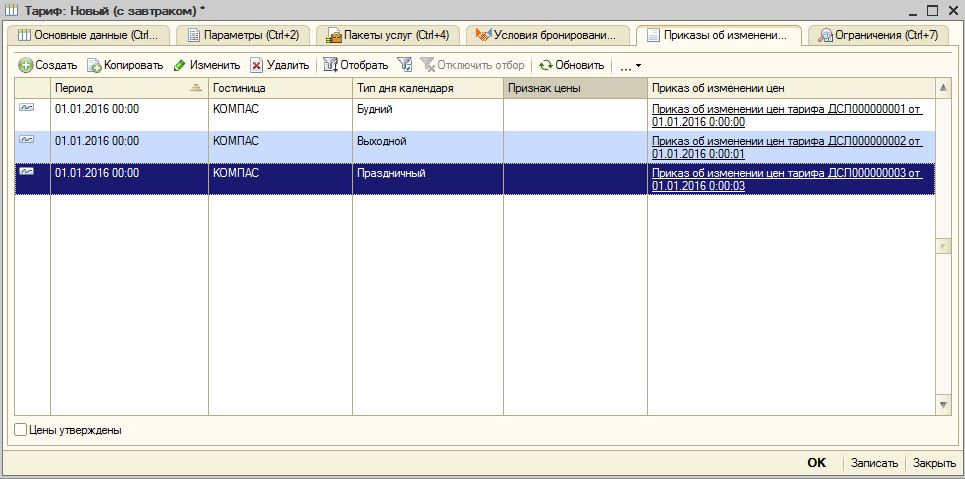965x479 pixels.
Task: Click the row icon of the Праздничный record
Action: [26, 172]
